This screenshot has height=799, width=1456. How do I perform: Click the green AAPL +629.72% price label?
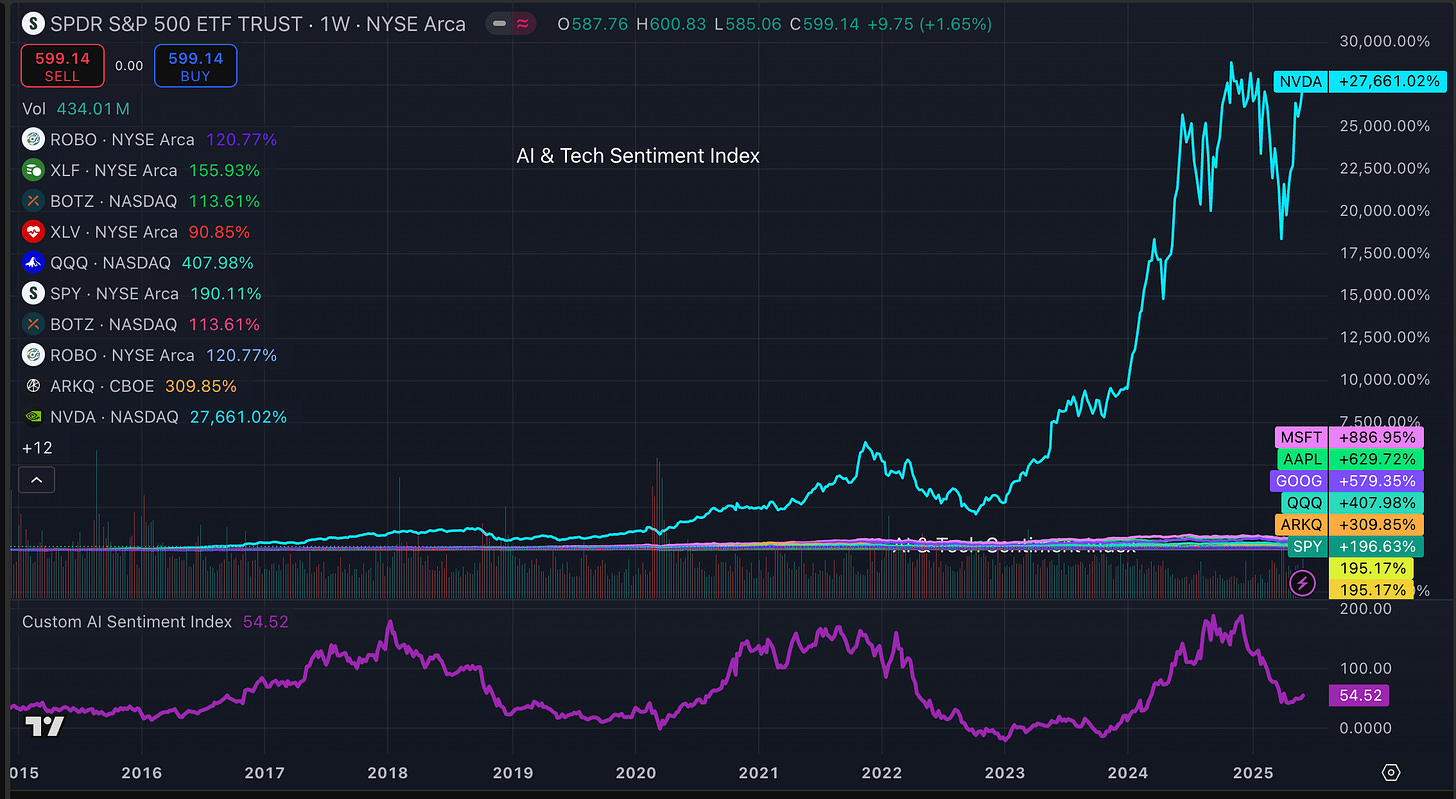pyautogui.click(x=1351, y=459)
